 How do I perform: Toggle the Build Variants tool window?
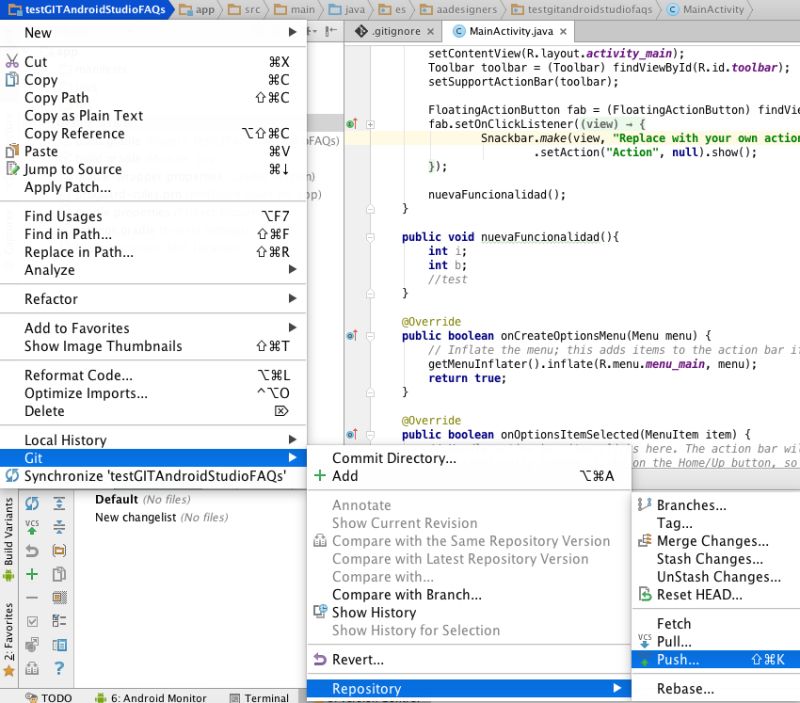[x=9, y=539]
